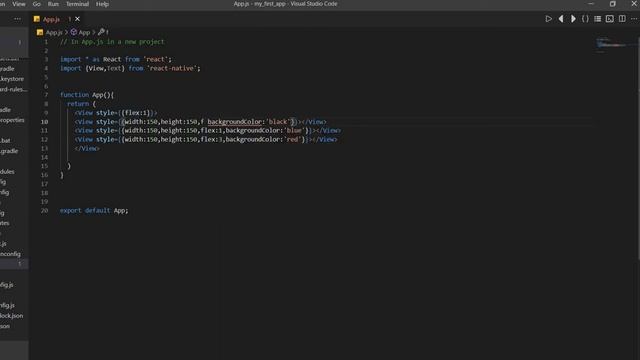This screenshot has width=640, height=360.
Task: Click the 'react-native' import string
Action: click(x=172, y=68)
